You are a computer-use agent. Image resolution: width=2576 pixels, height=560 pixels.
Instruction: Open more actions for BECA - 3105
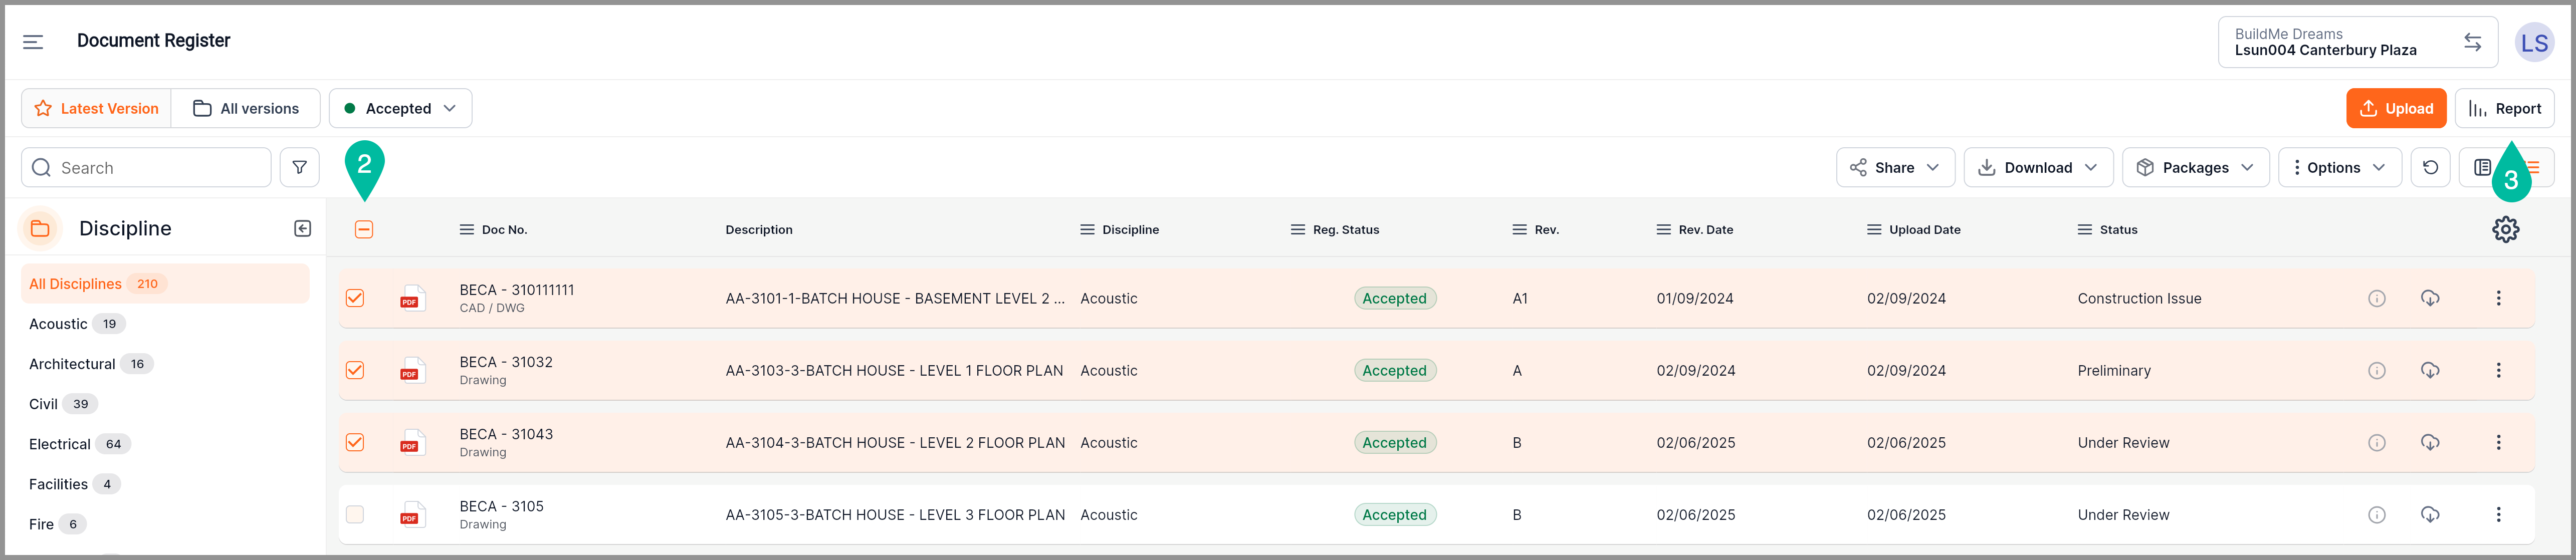(2498, 514)
